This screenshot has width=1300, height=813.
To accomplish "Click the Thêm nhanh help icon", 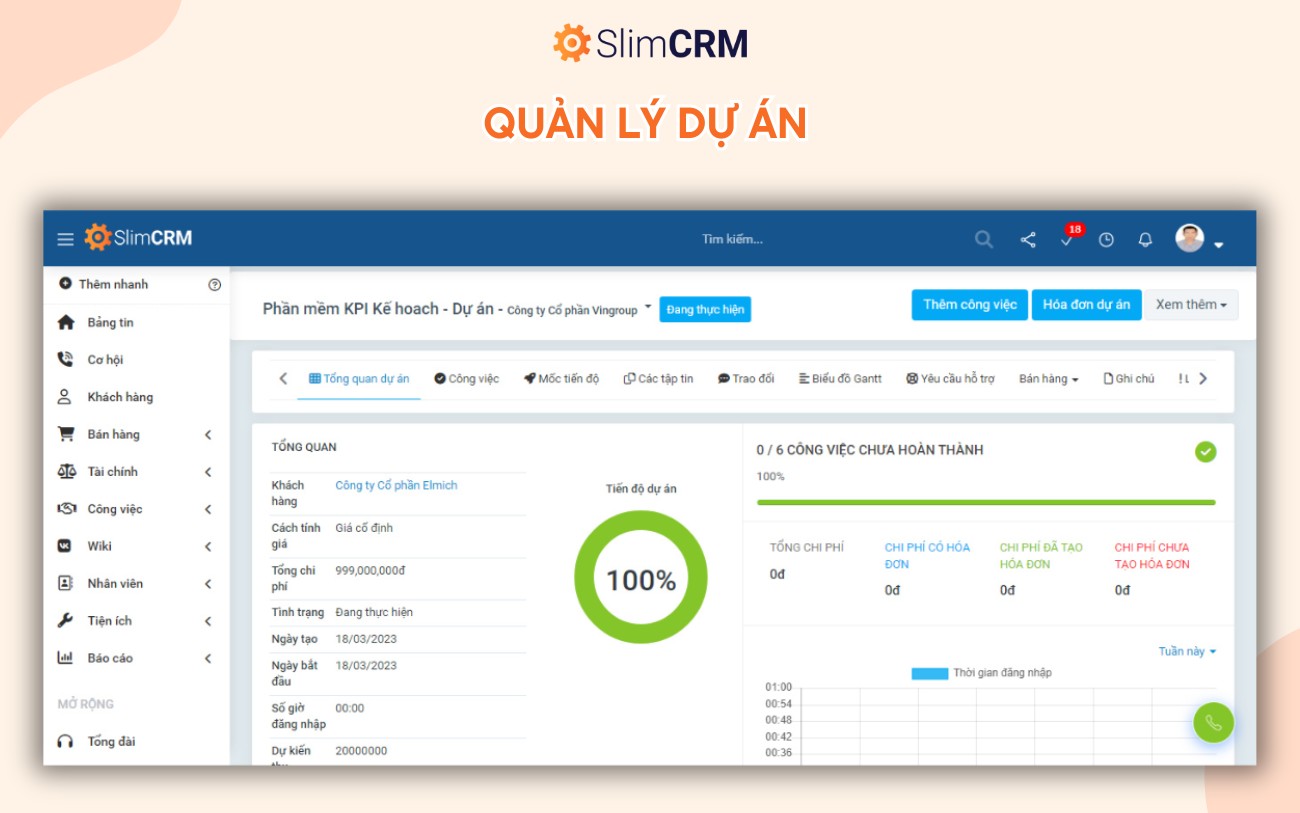I will click(214, 284).
